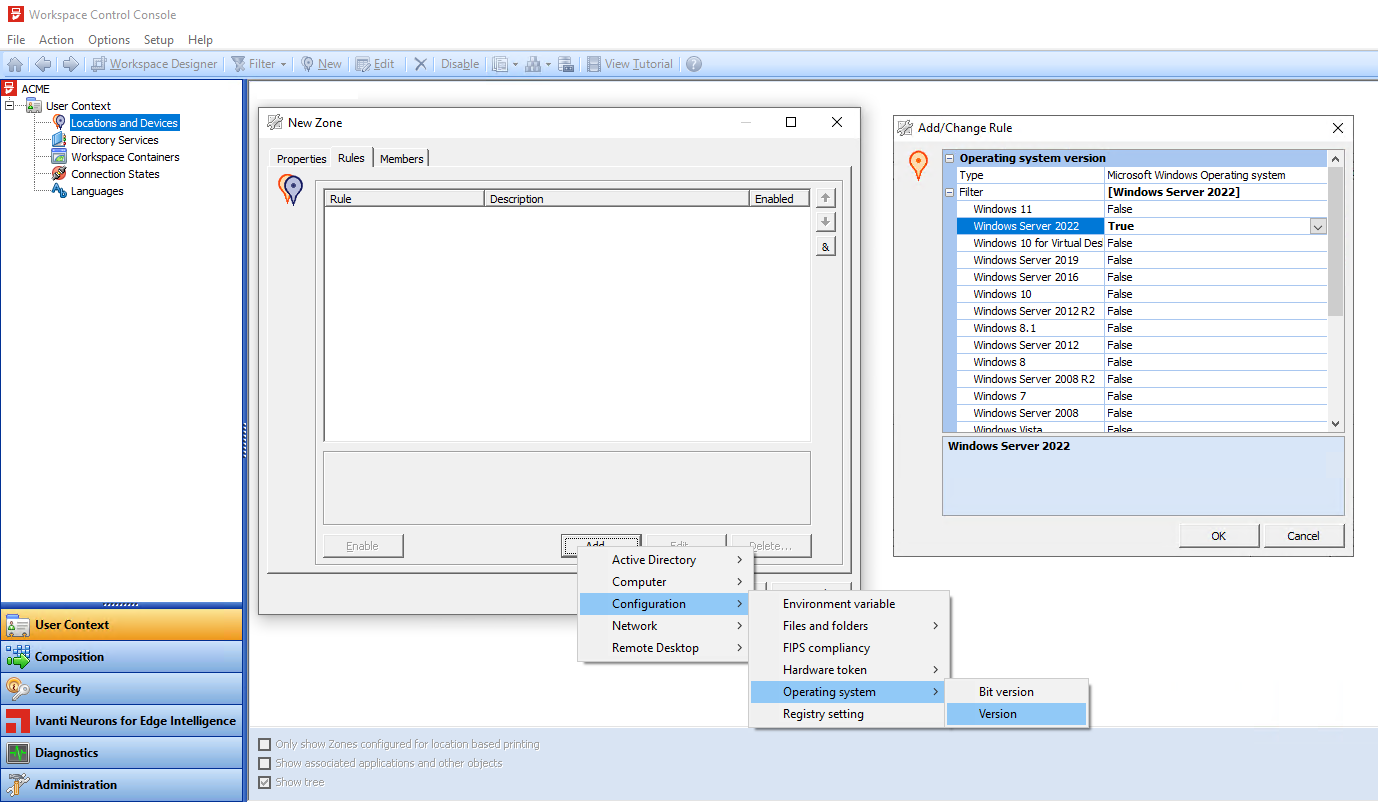Open the User Context navigation section

[121, 625]
